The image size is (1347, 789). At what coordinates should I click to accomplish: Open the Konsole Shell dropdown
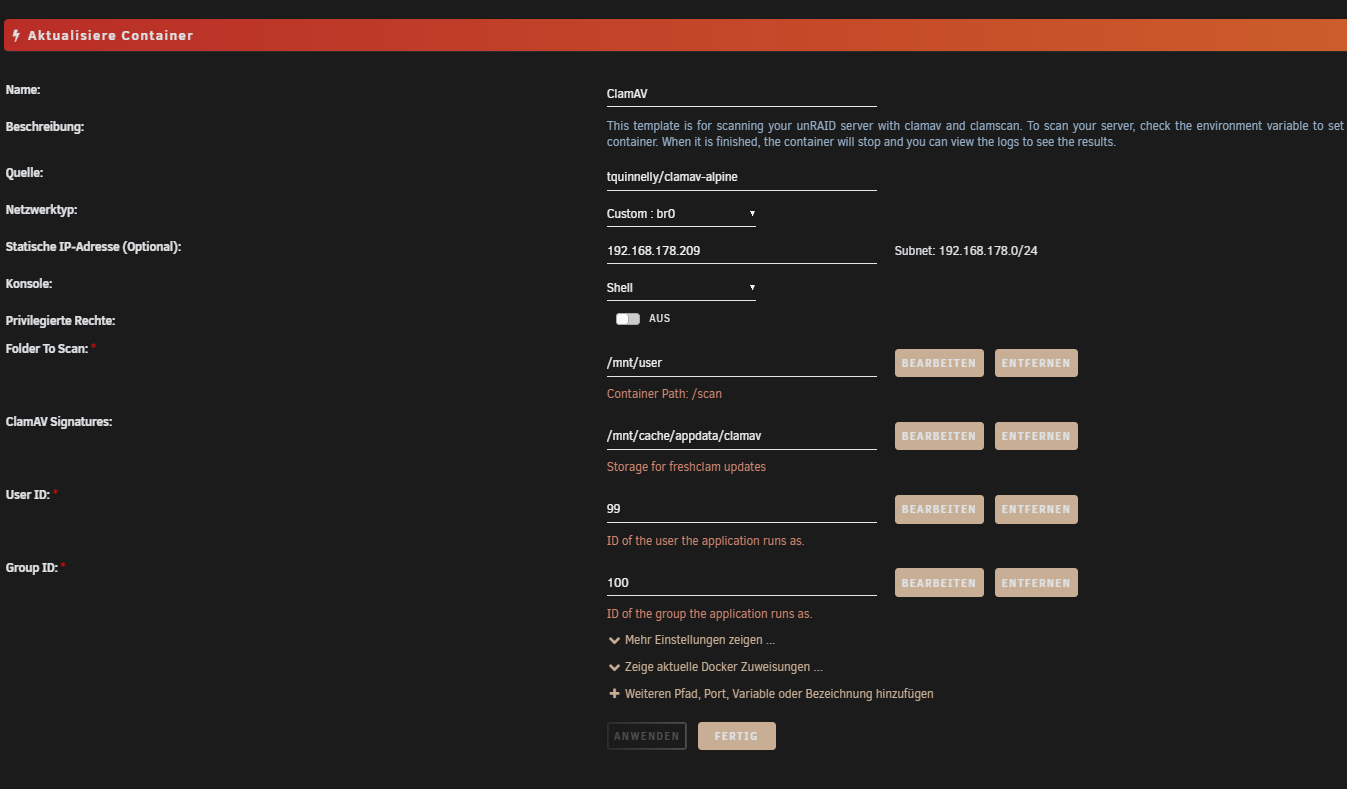tap(681, 288)
